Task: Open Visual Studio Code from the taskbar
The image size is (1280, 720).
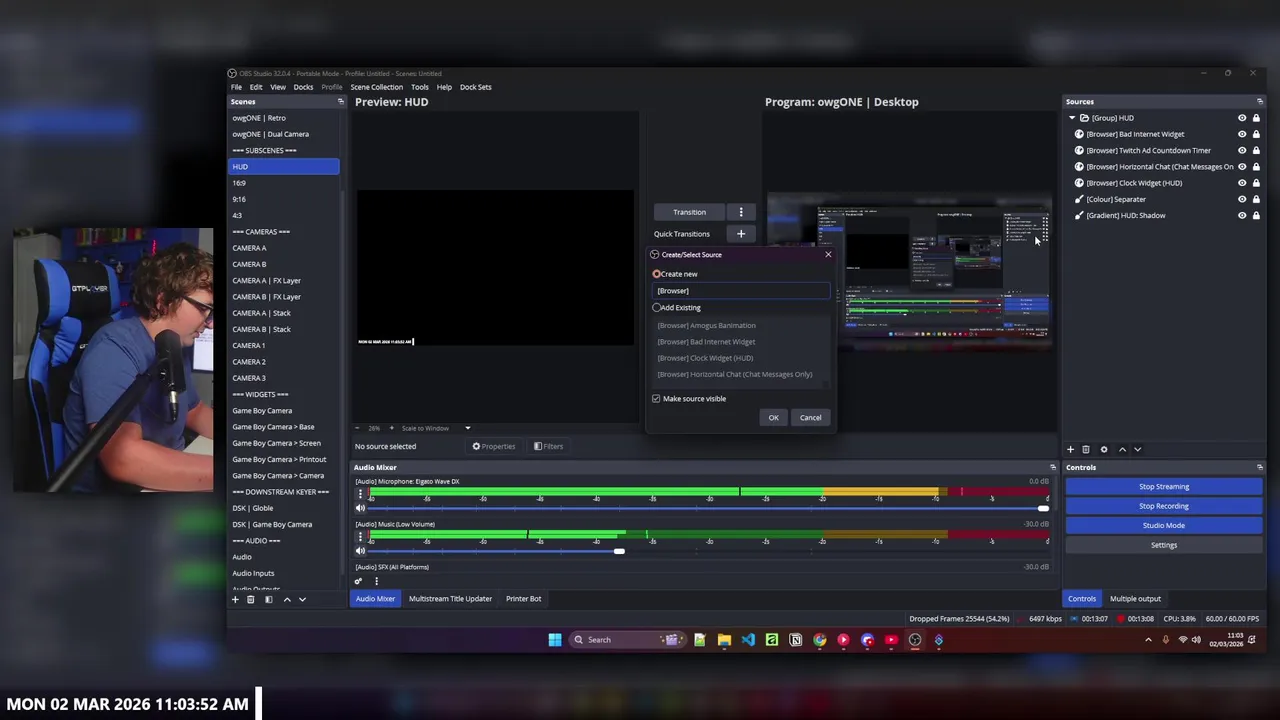Action: [748, 640]
